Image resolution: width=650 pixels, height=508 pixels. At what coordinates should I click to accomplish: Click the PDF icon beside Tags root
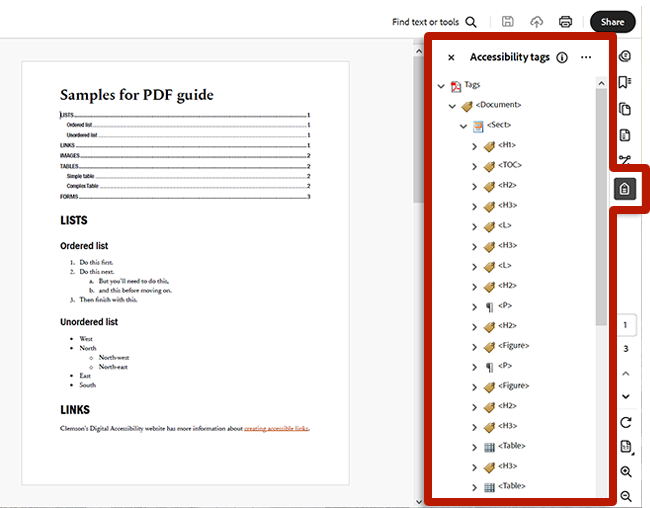coord(456,86)
